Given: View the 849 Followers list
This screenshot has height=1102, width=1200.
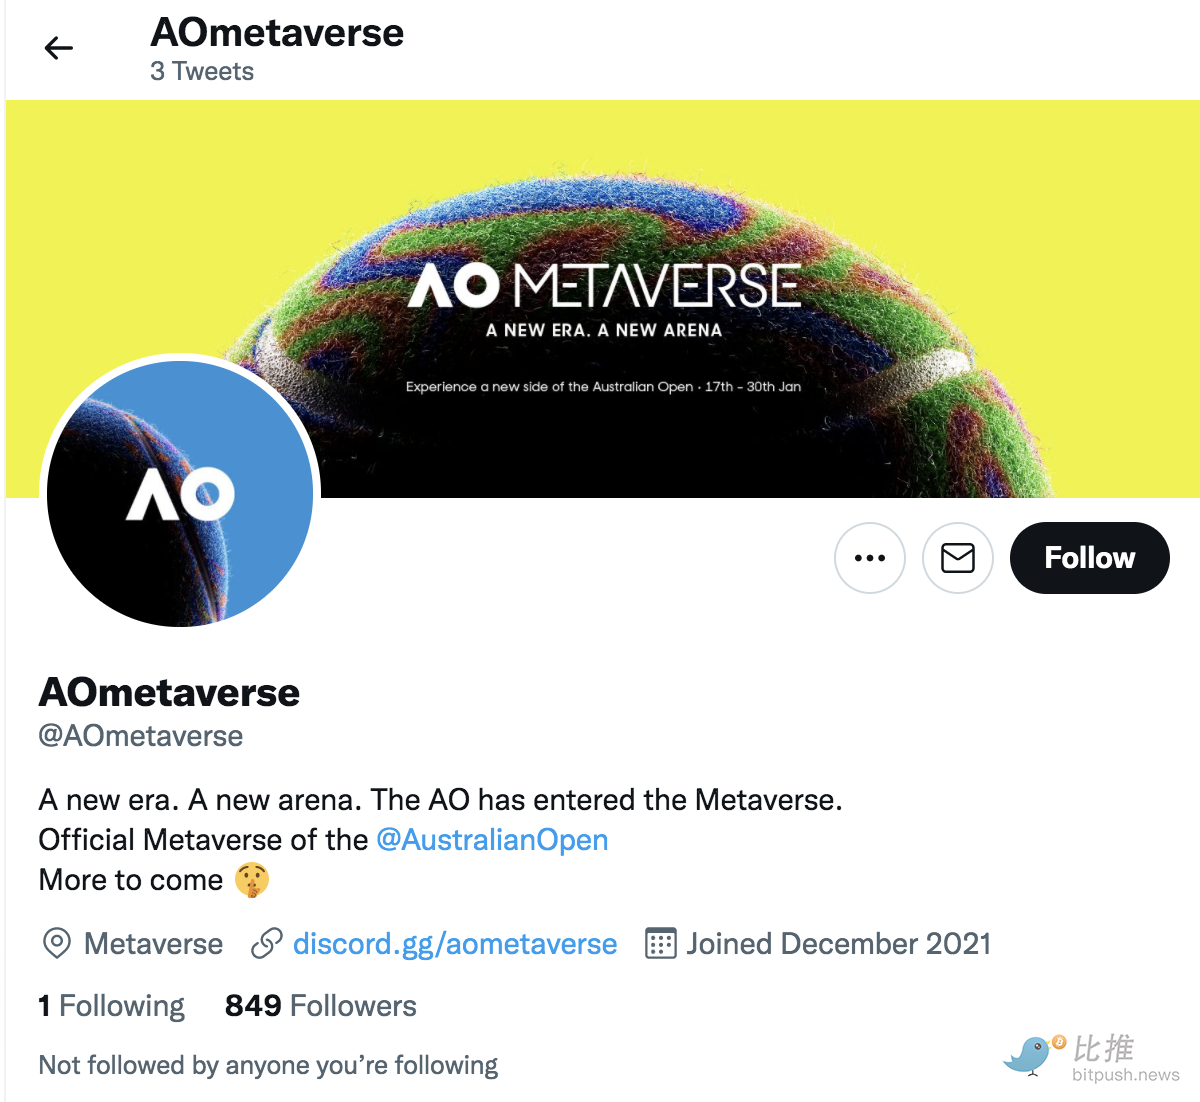Looking at the screenshot, I should 321,1006.
